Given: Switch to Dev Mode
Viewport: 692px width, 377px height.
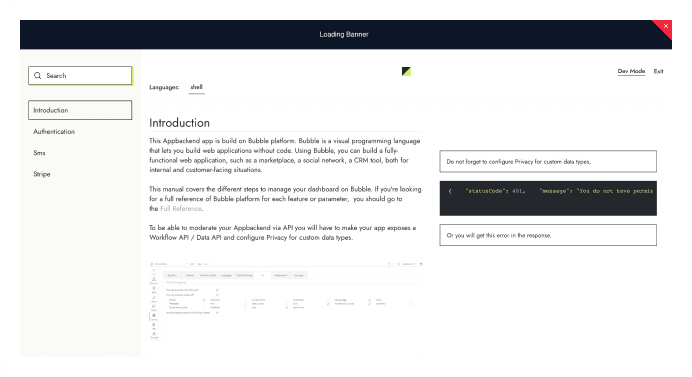Looking at the screenshot, I should coord(631,71).
